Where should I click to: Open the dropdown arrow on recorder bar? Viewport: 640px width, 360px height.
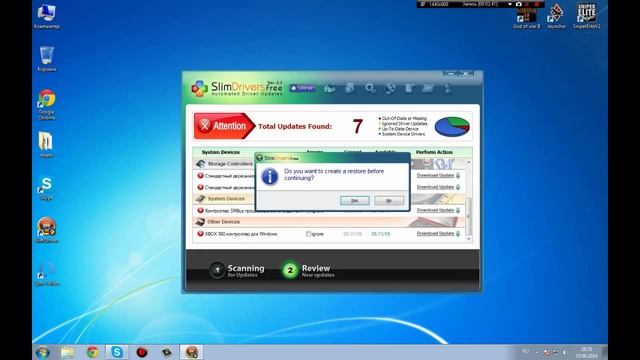coord(510,4)
